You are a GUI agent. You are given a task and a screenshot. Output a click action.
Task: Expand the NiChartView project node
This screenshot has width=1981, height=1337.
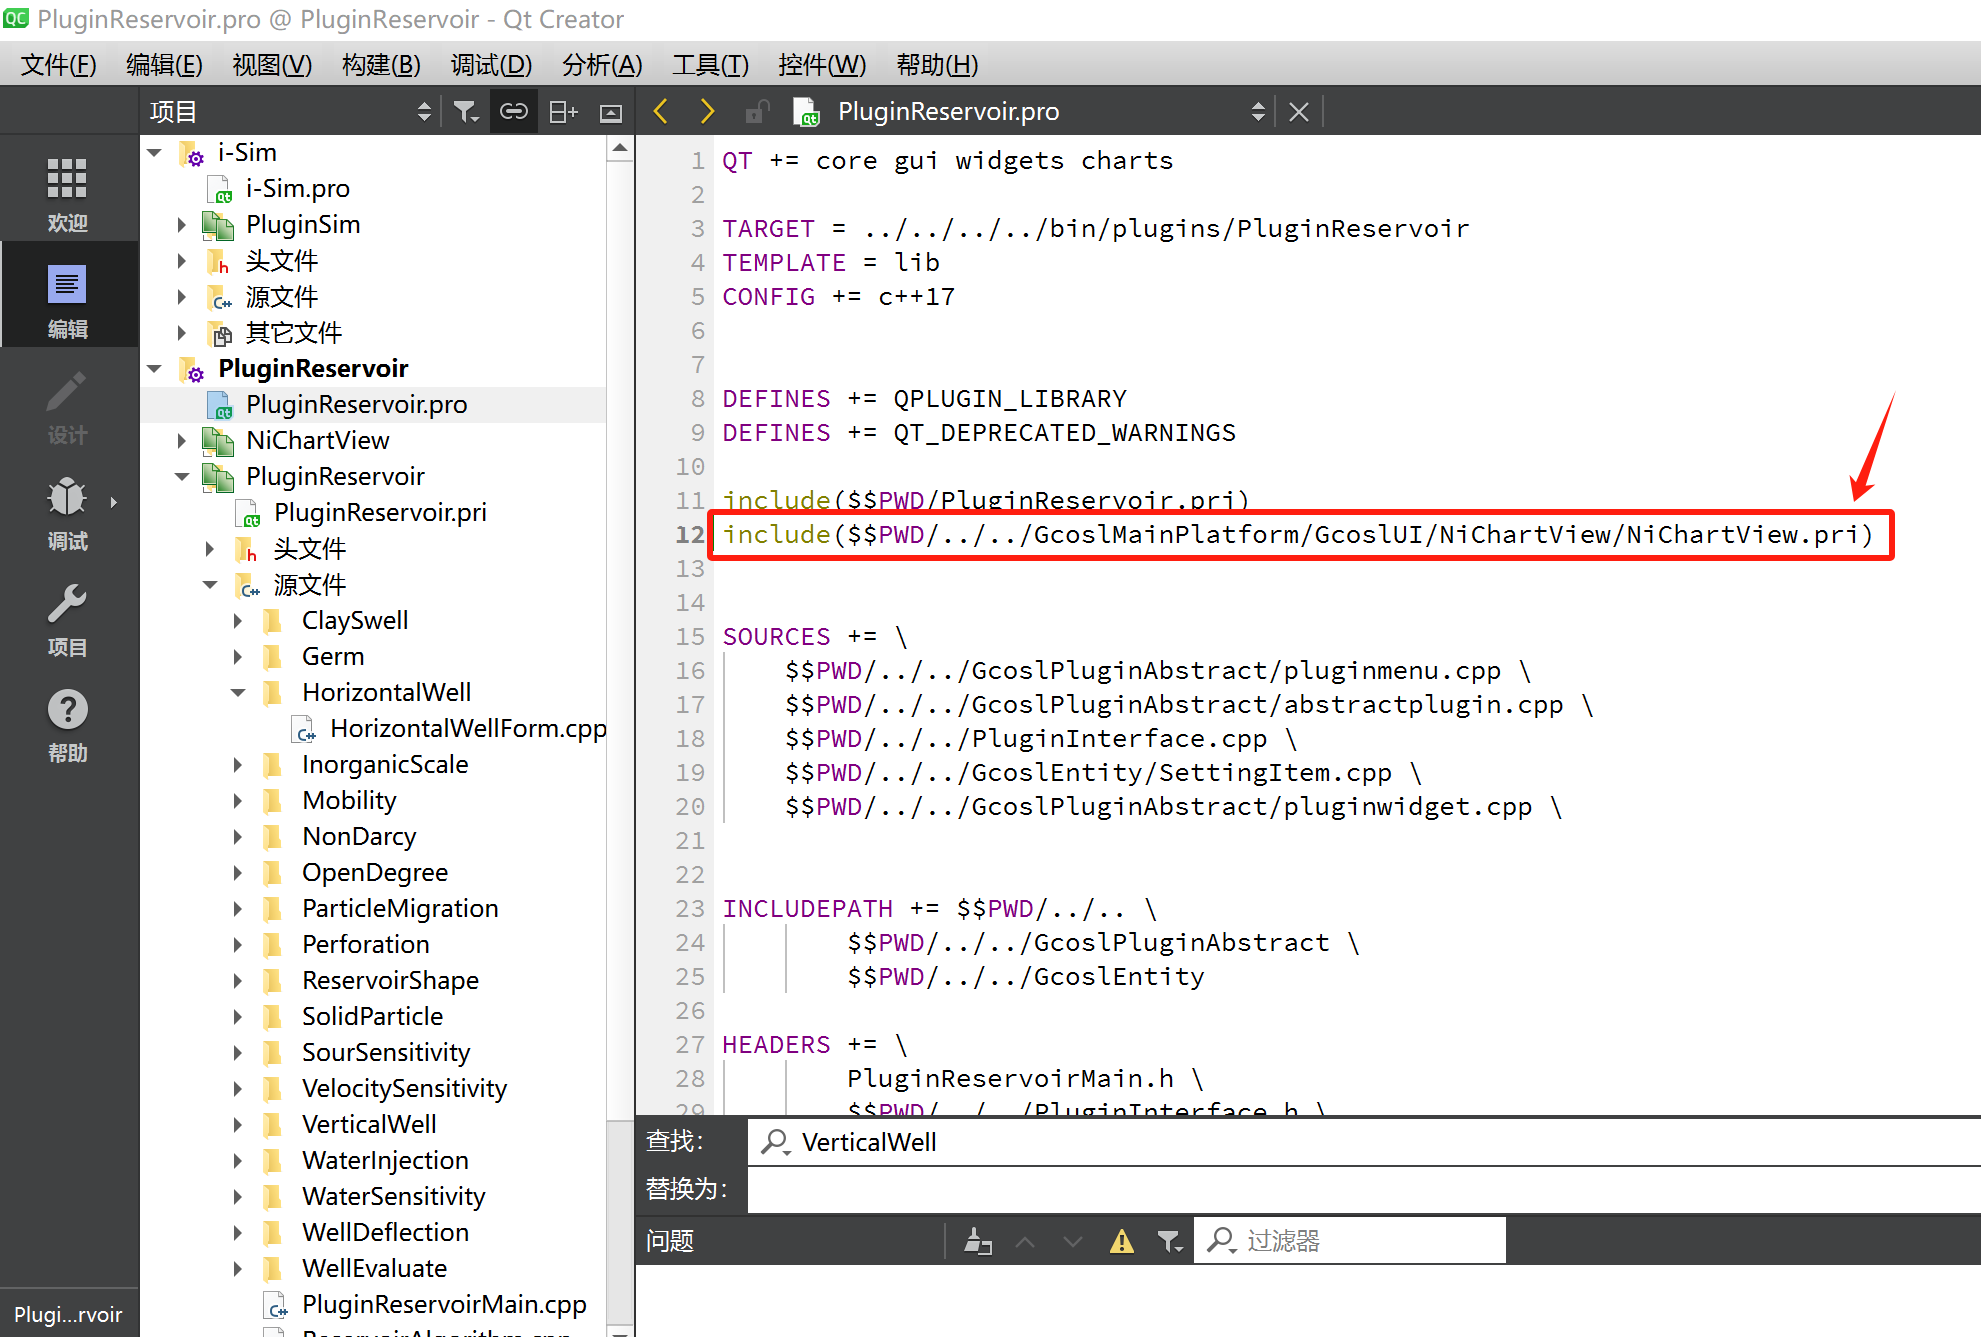point(182,440)
